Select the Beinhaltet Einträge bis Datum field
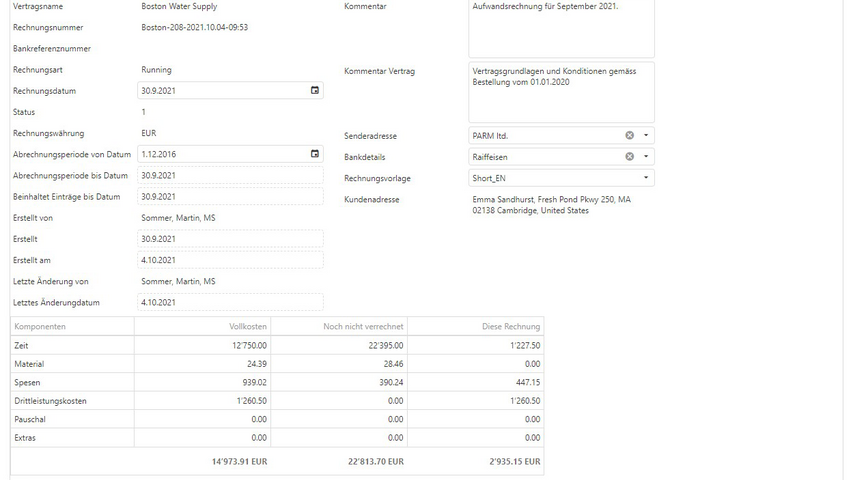 (230, 197)
